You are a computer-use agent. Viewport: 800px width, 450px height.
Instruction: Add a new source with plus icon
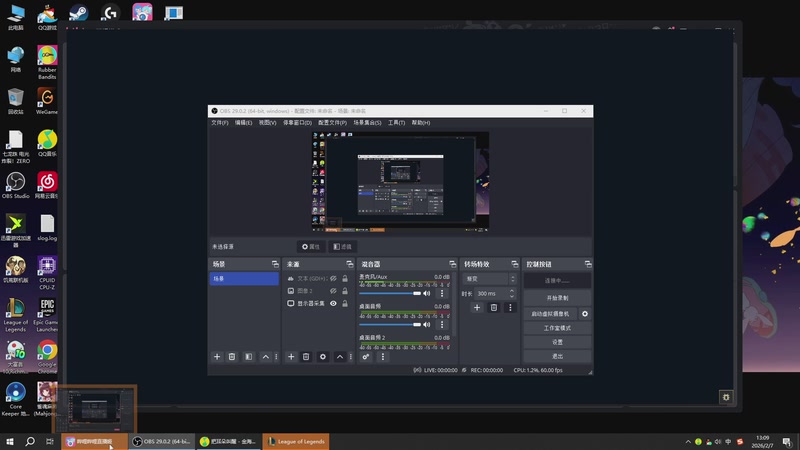291,357
